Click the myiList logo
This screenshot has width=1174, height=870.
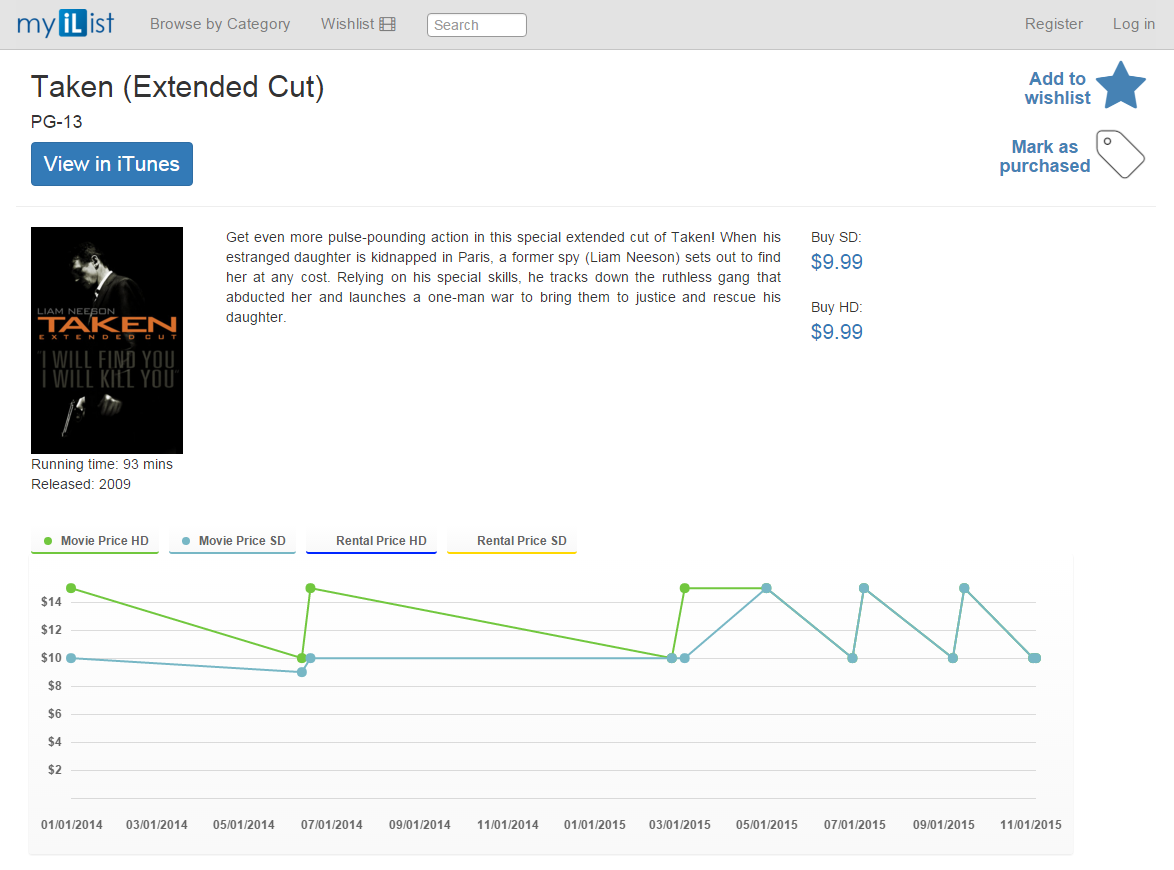[65, 23]
